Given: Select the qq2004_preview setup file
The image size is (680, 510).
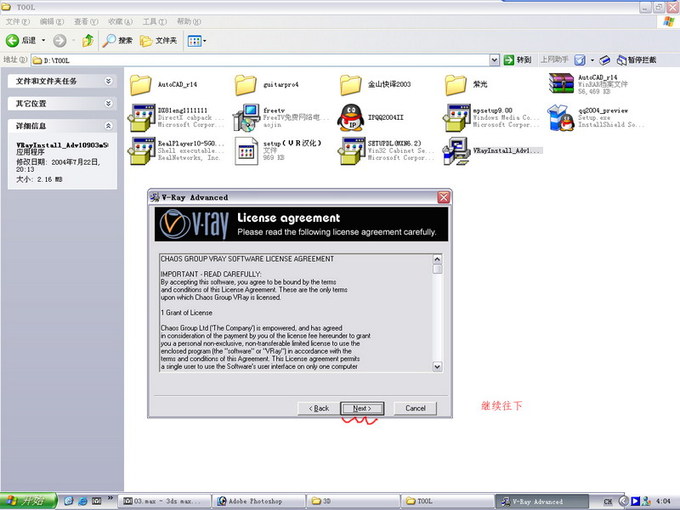Looking at the screenshot, I should (x=596, y=118).
